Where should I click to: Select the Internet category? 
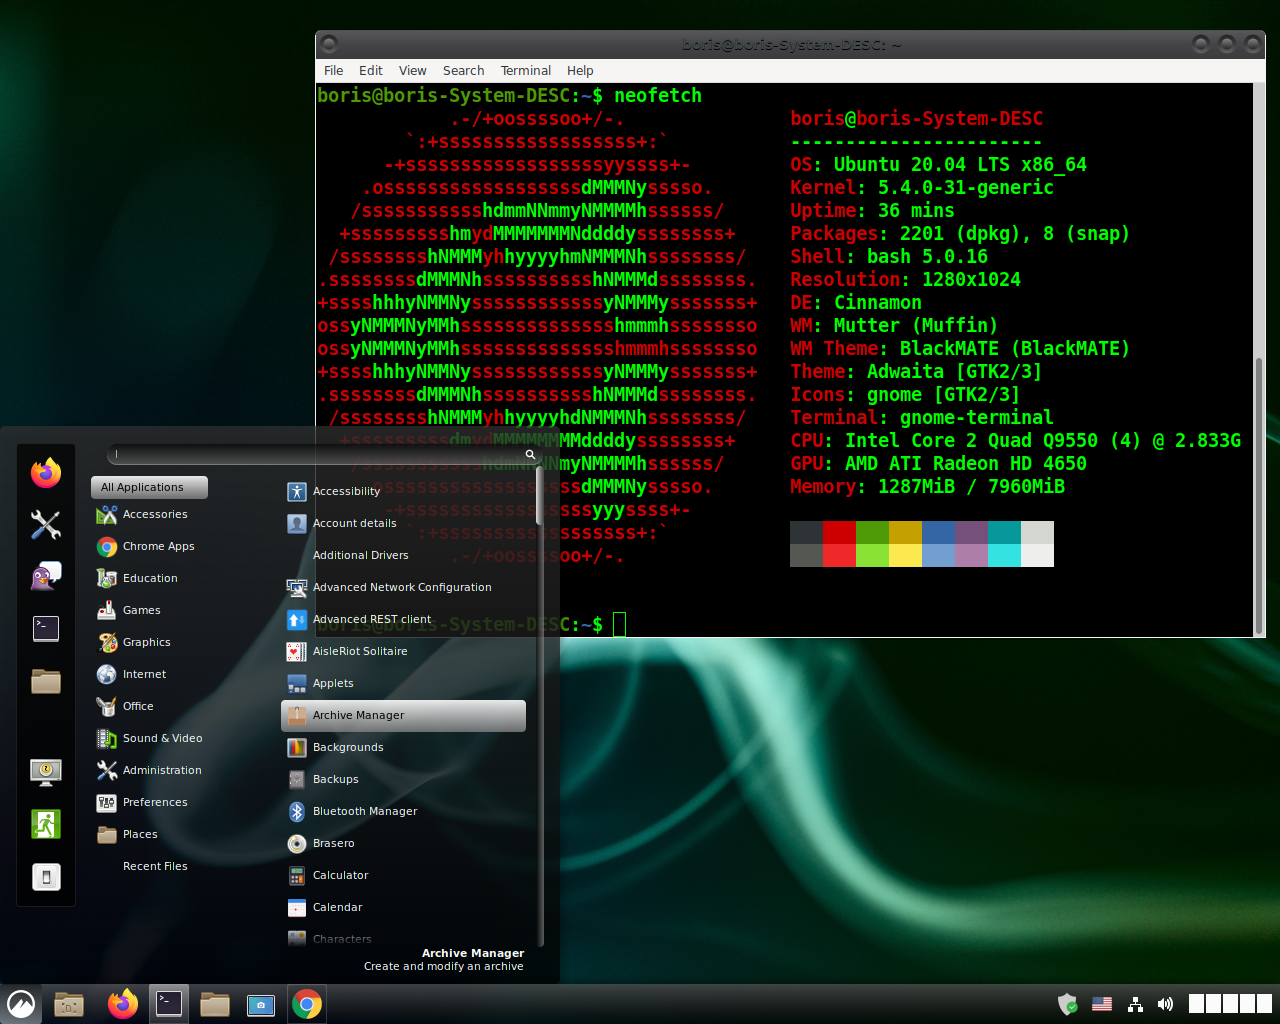point(149,674)
